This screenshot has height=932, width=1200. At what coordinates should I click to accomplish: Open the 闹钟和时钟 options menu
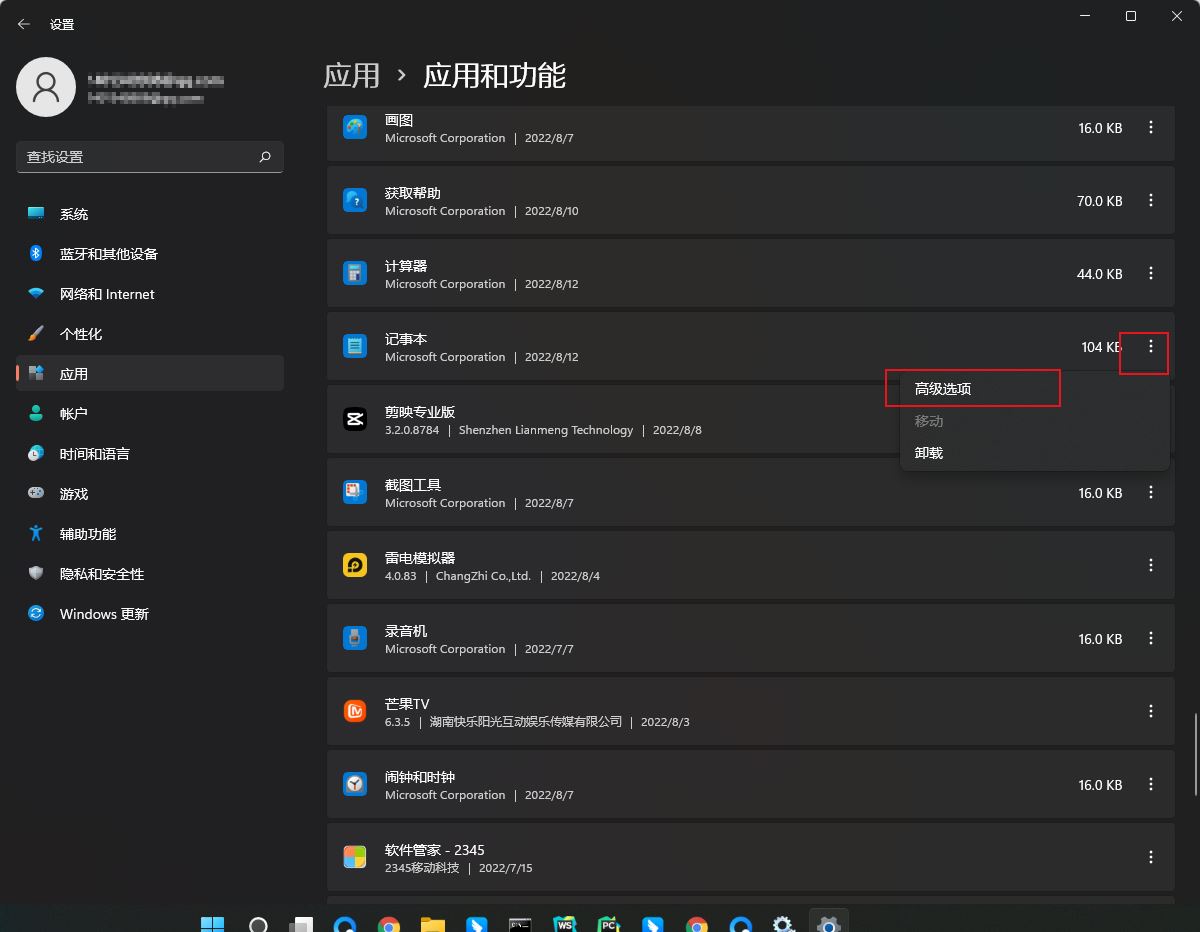tap(1151, 784)
